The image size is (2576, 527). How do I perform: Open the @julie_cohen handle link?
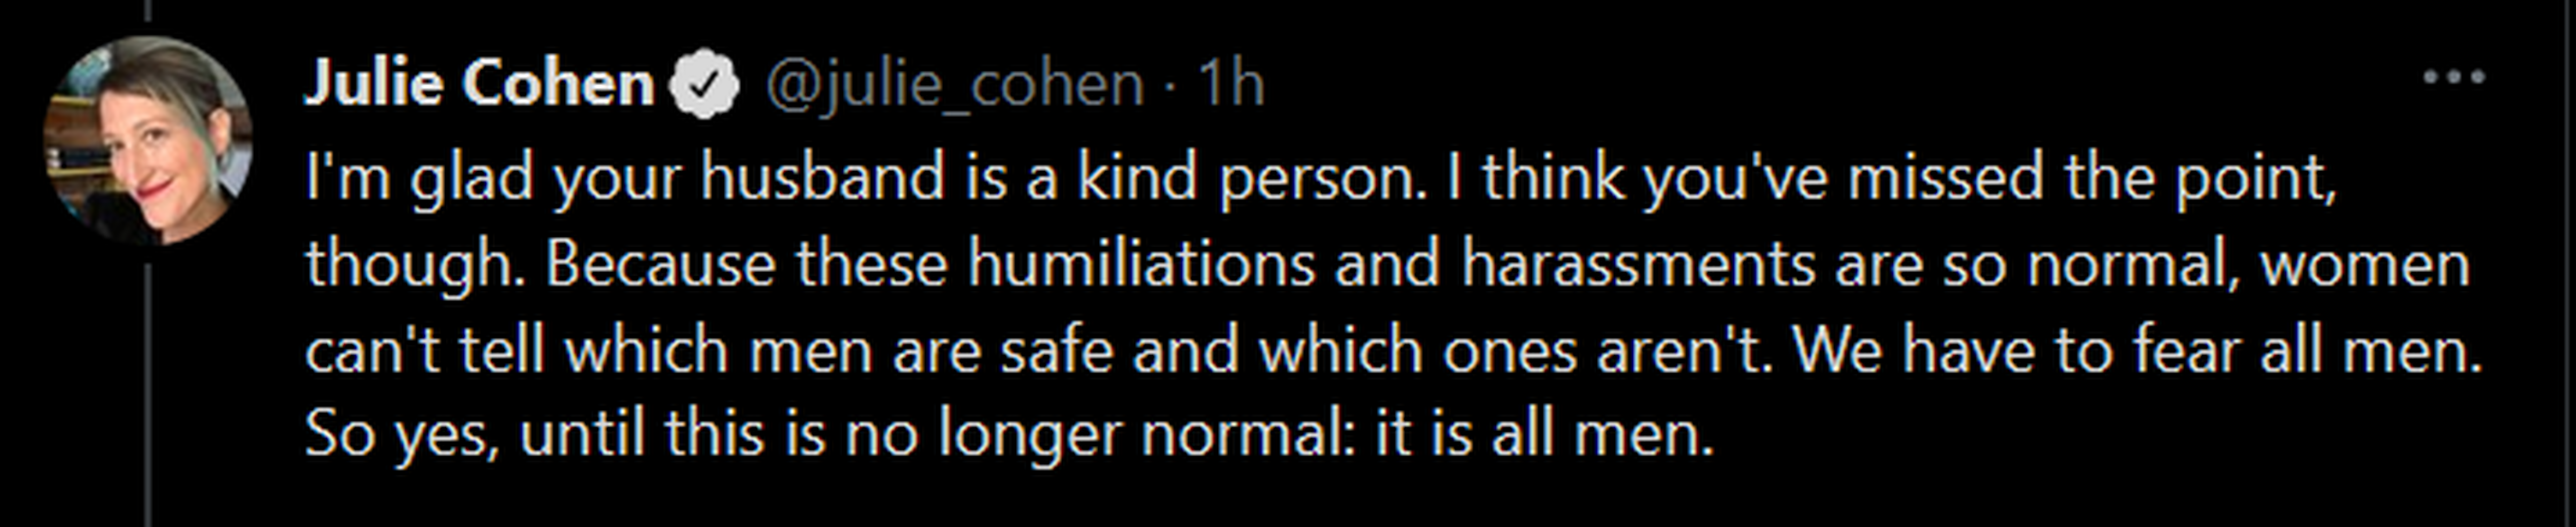954,84
